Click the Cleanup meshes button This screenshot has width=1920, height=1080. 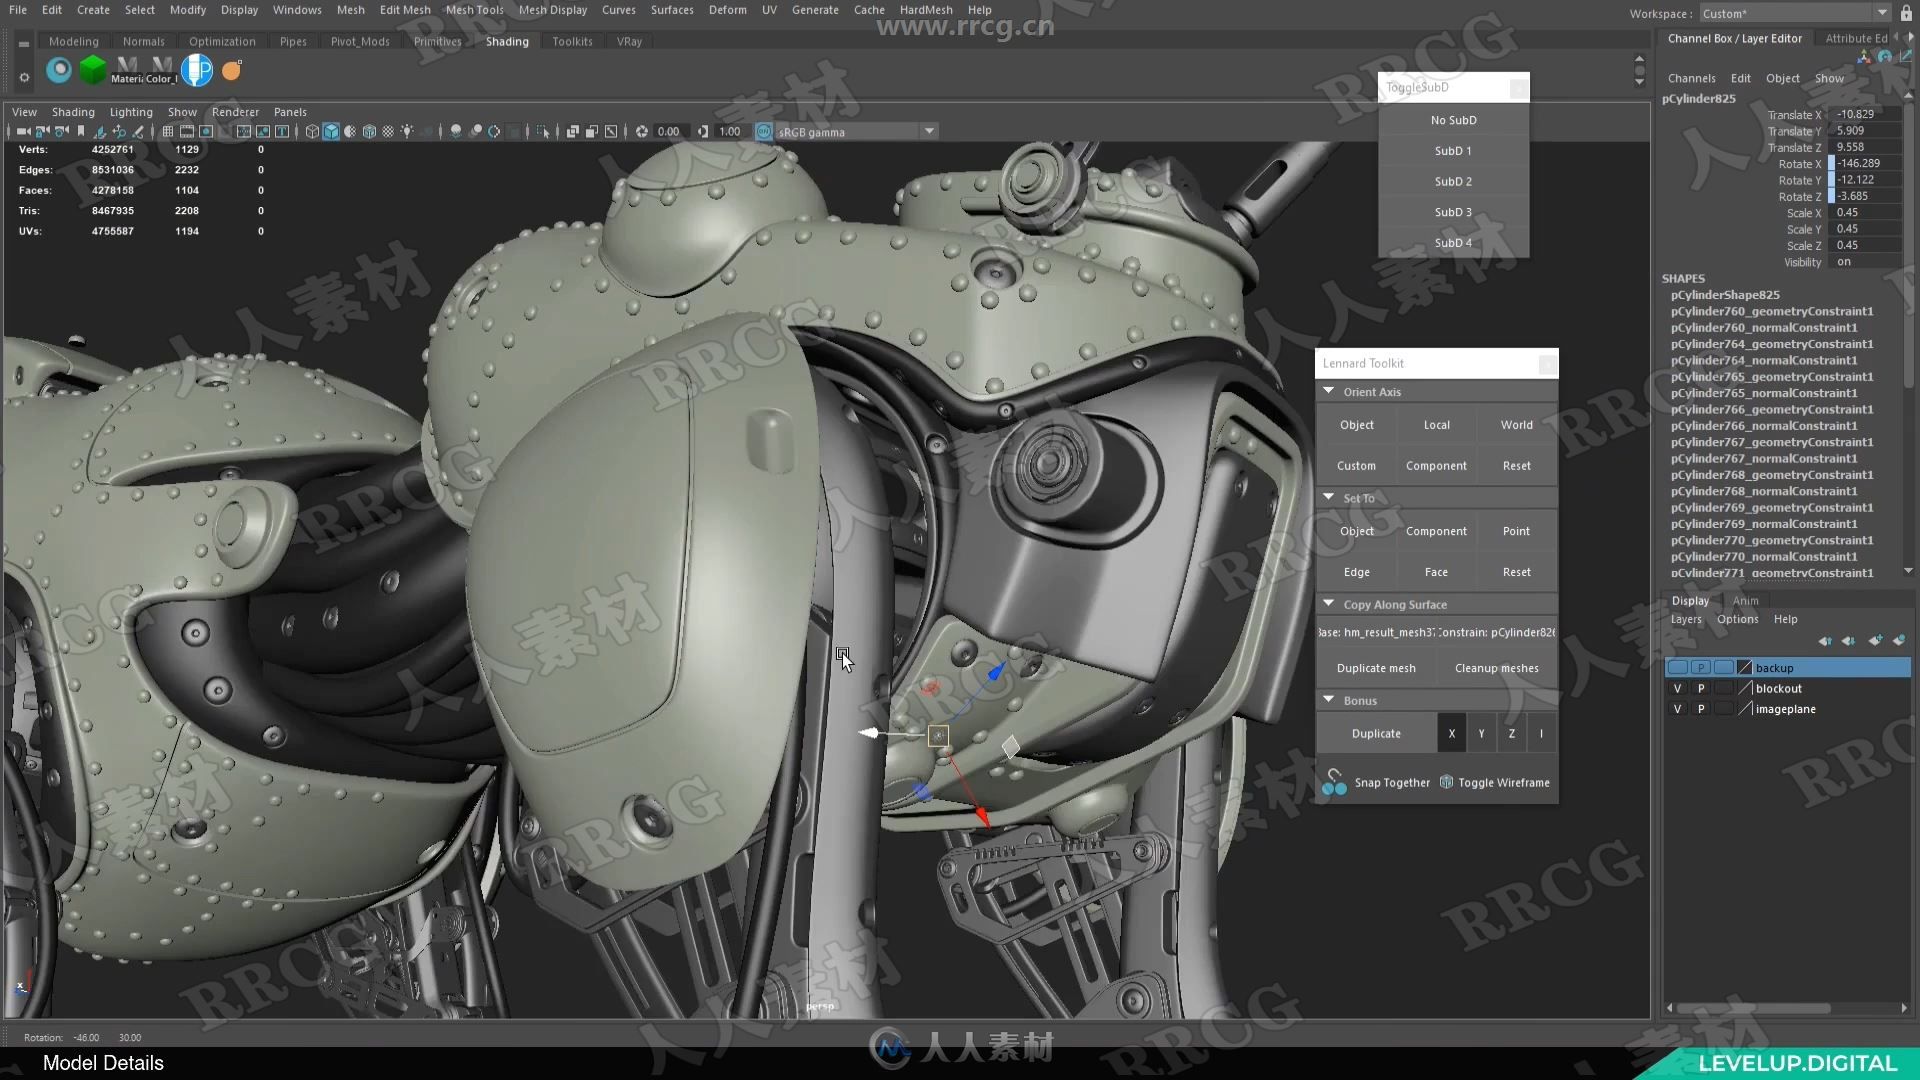click(1497, 666)
